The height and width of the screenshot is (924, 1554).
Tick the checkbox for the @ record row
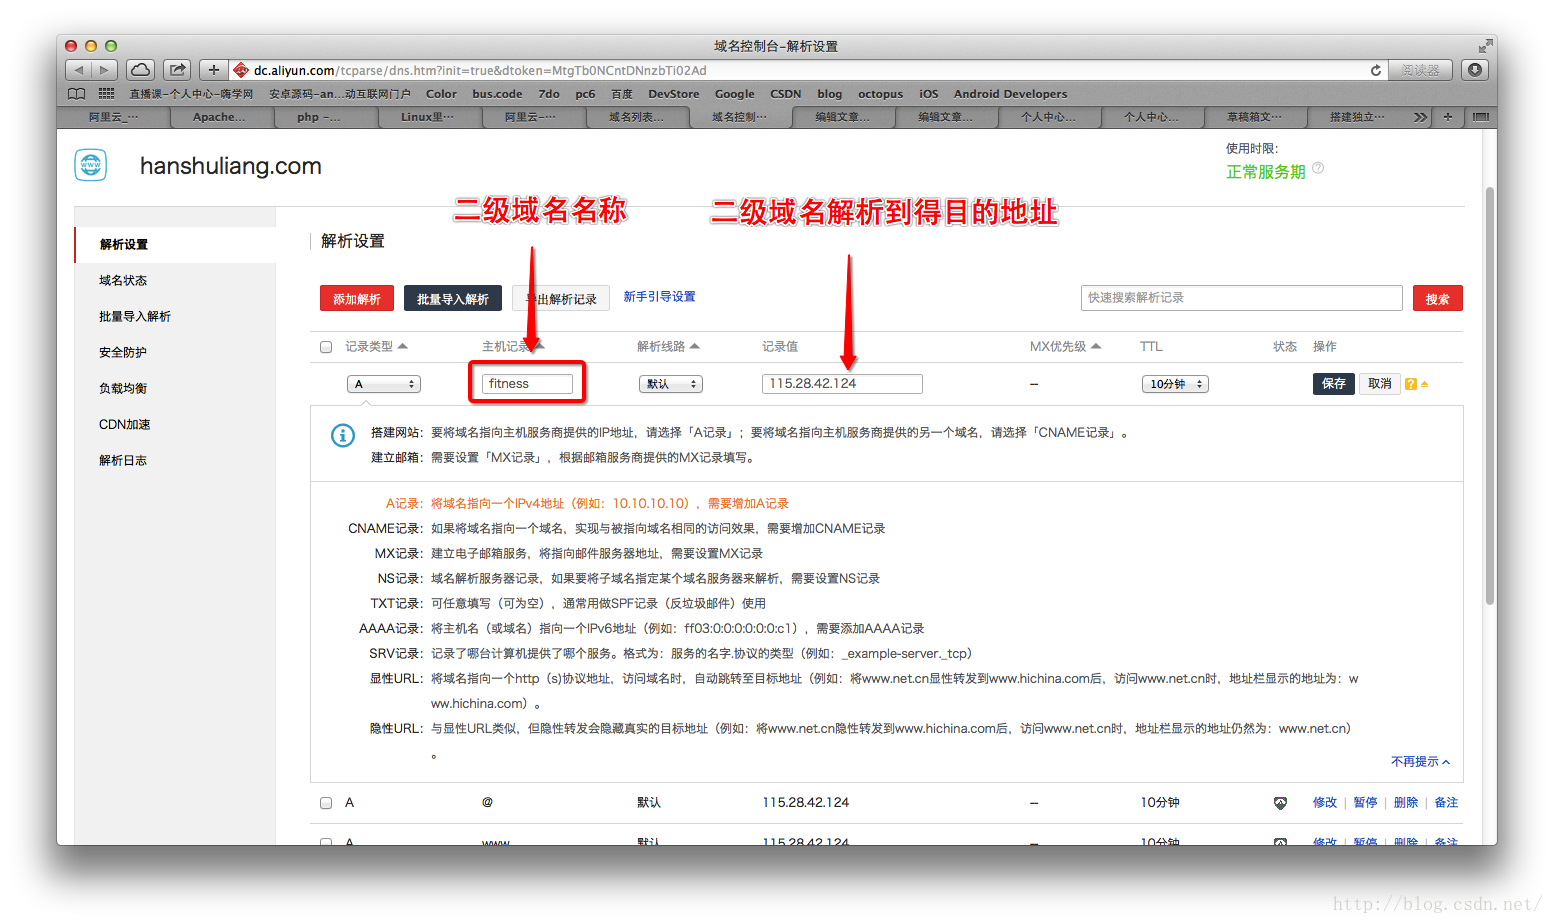[x=326, y=803]
